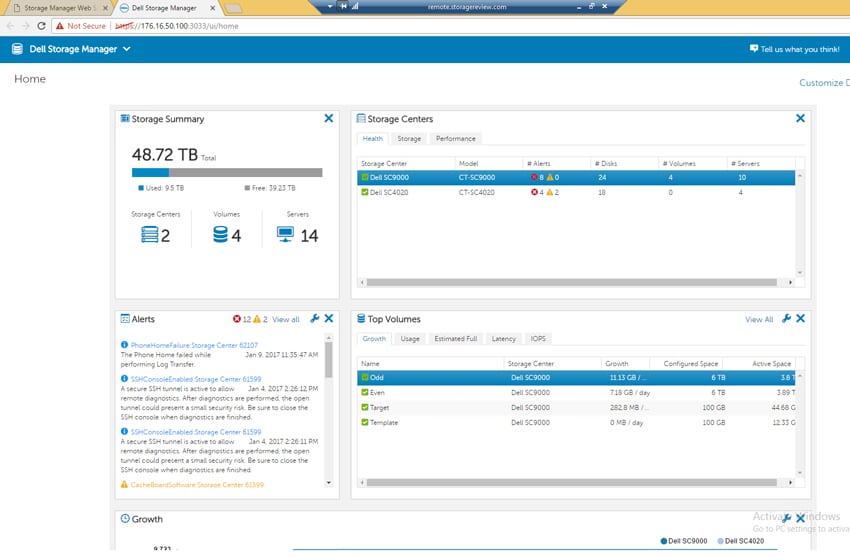Select the Template volume row
The height and width of the screenshot is (557, 850).
(576, 423)
